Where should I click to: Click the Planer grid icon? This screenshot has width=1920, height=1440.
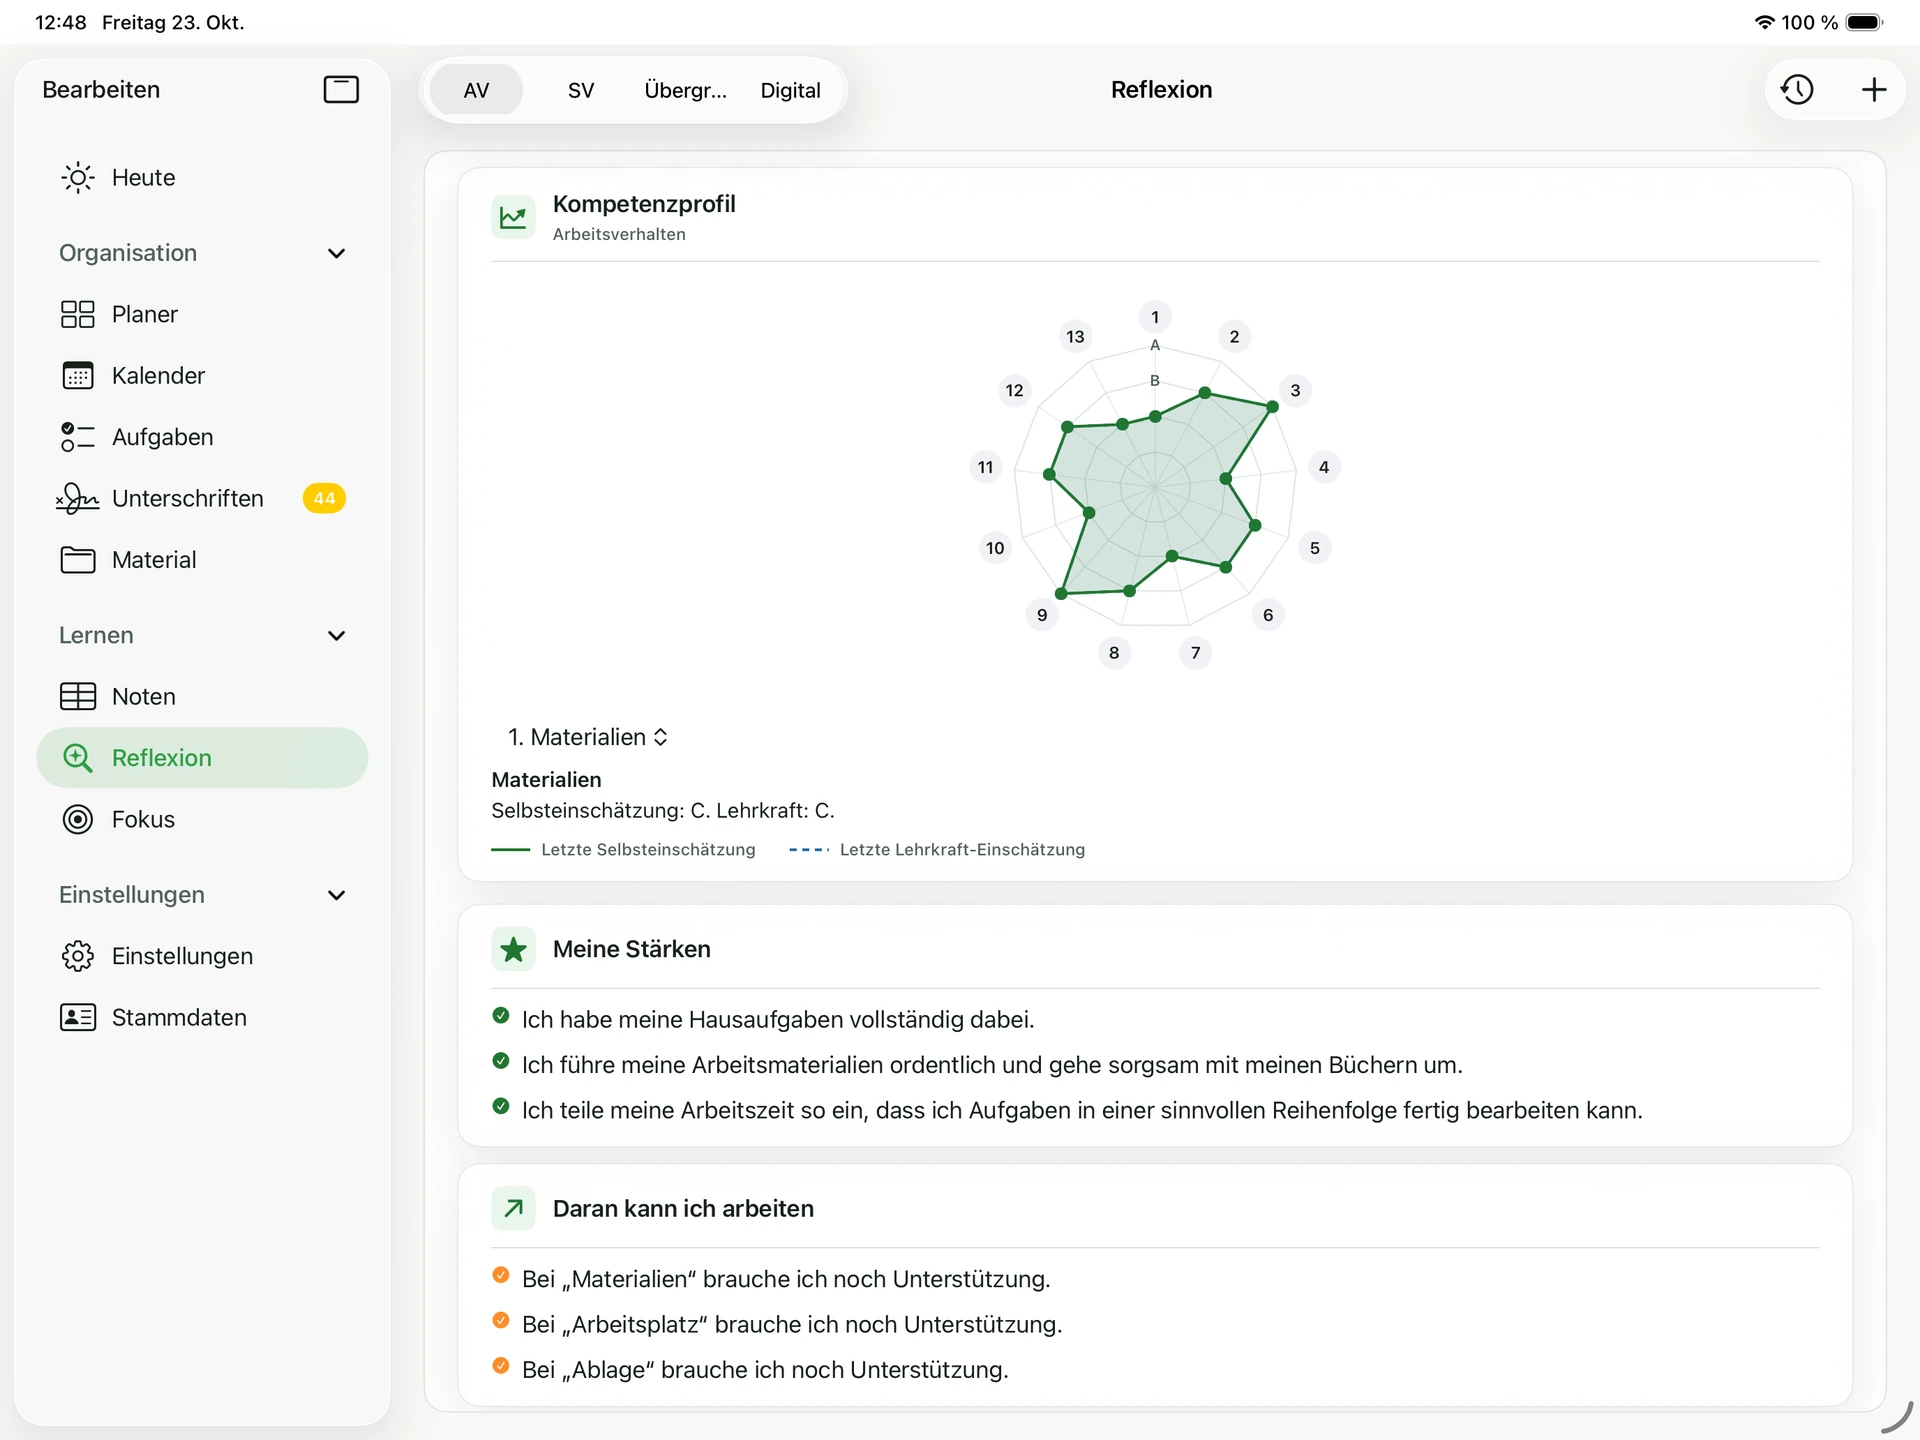point(78,314)
